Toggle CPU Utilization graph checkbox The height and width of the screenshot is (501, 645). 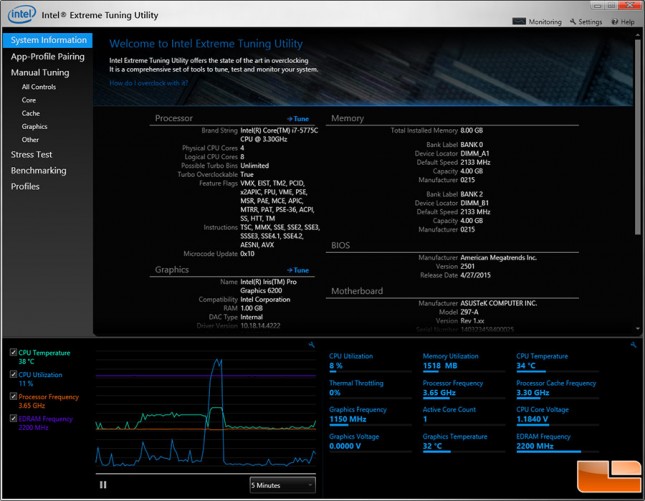coord(13,374)
